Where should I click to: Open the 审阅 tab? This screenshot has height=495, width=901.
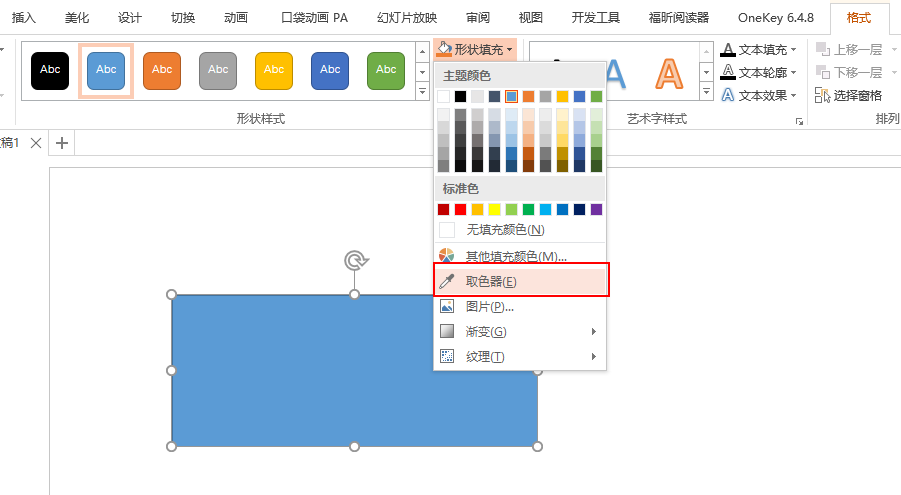coord(478,18)
